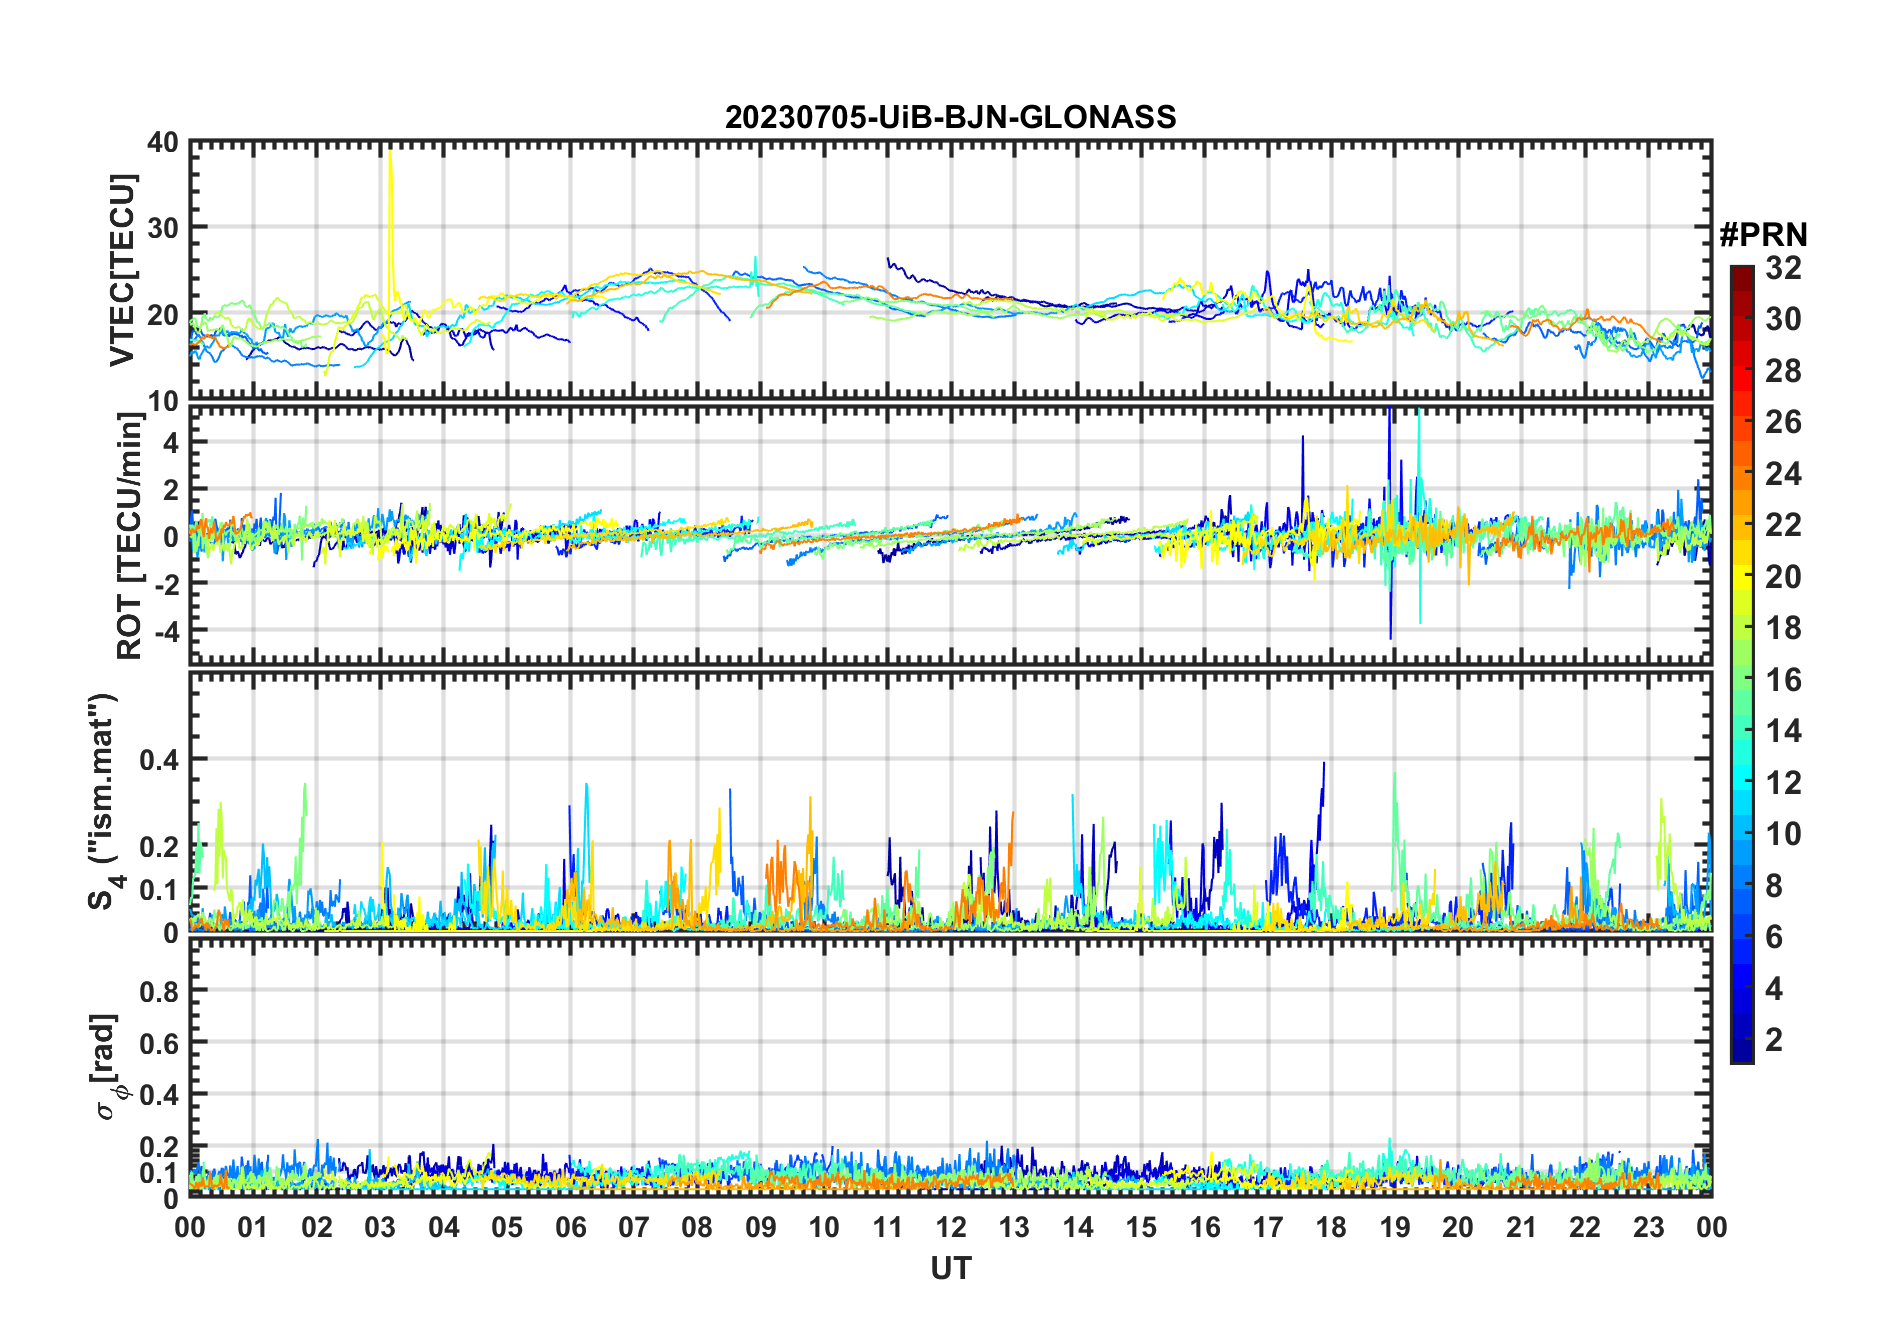Viewport: 1902px width, 1330px height.
Task: Select the 06 hour tick on UT axis
Action: pos(570,1227)
